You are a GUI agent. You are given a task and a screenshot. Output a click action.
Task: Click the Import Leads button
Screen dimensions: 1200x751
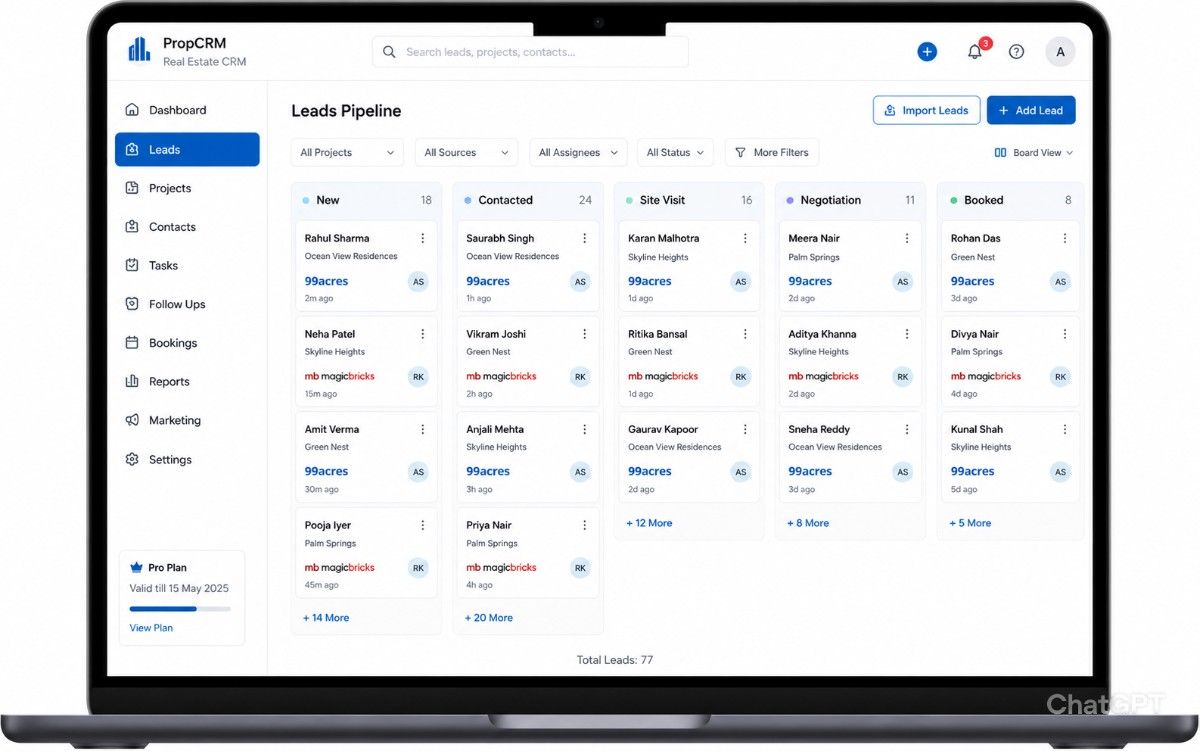coord(926,110)
